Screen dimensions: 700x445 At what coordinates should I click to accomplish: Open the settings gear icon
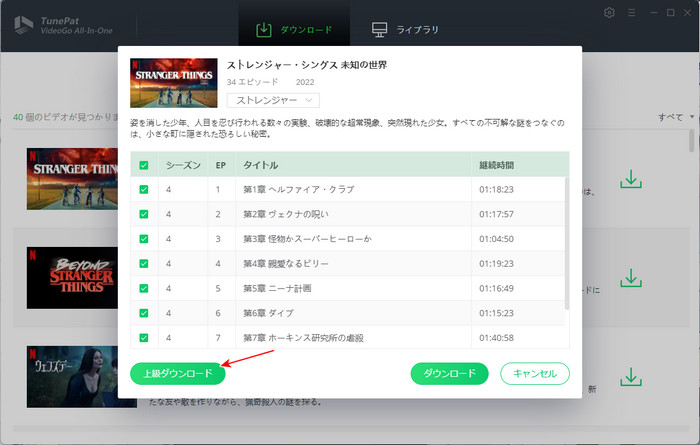[x=609, y=12]
